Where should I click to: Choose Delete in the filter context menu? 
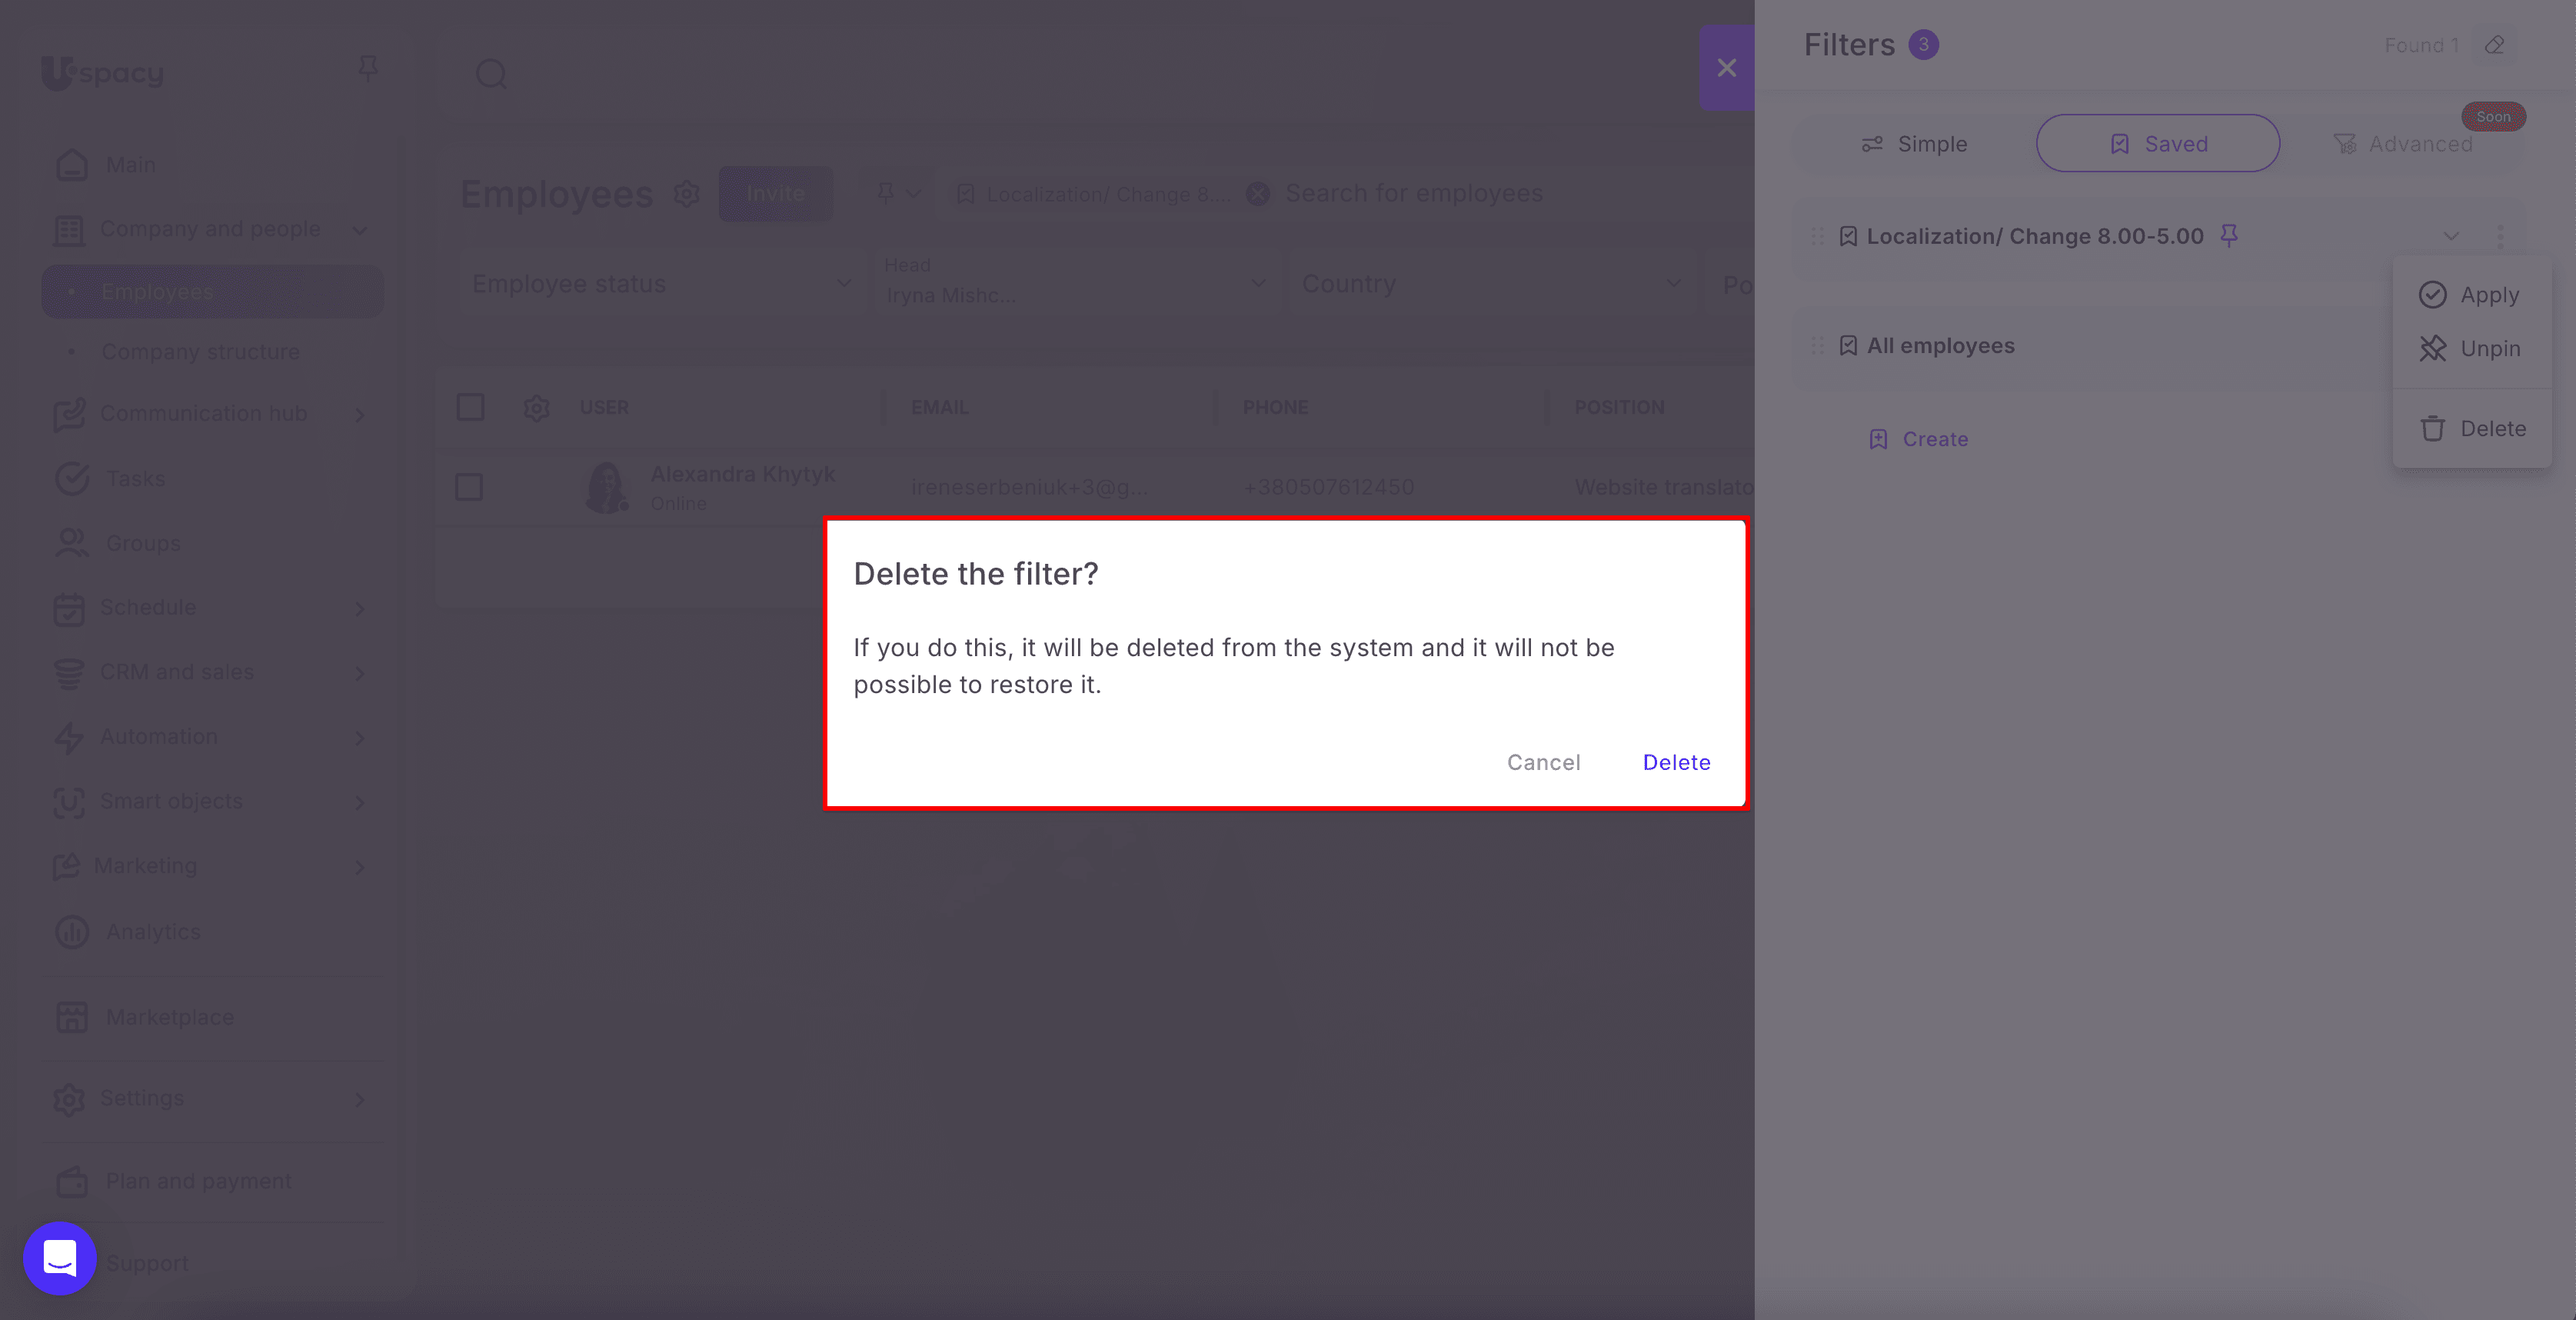coord(2471,429)
